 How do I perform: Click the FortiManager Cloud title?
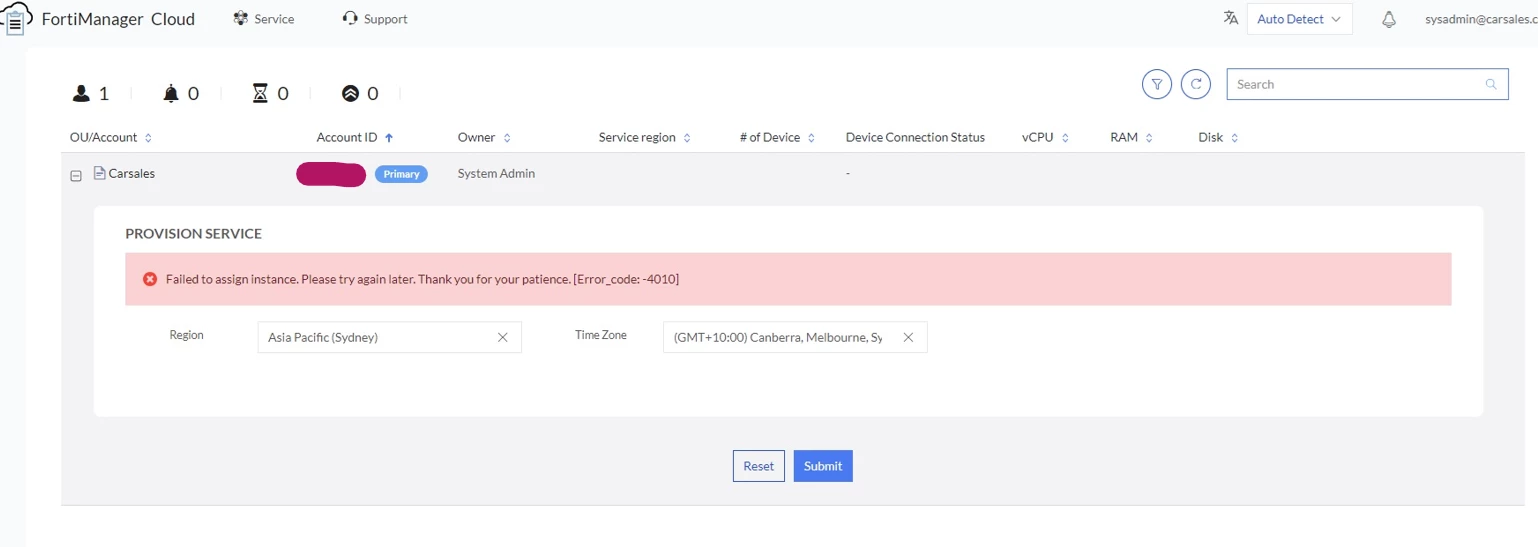click(x=118, y=19)
